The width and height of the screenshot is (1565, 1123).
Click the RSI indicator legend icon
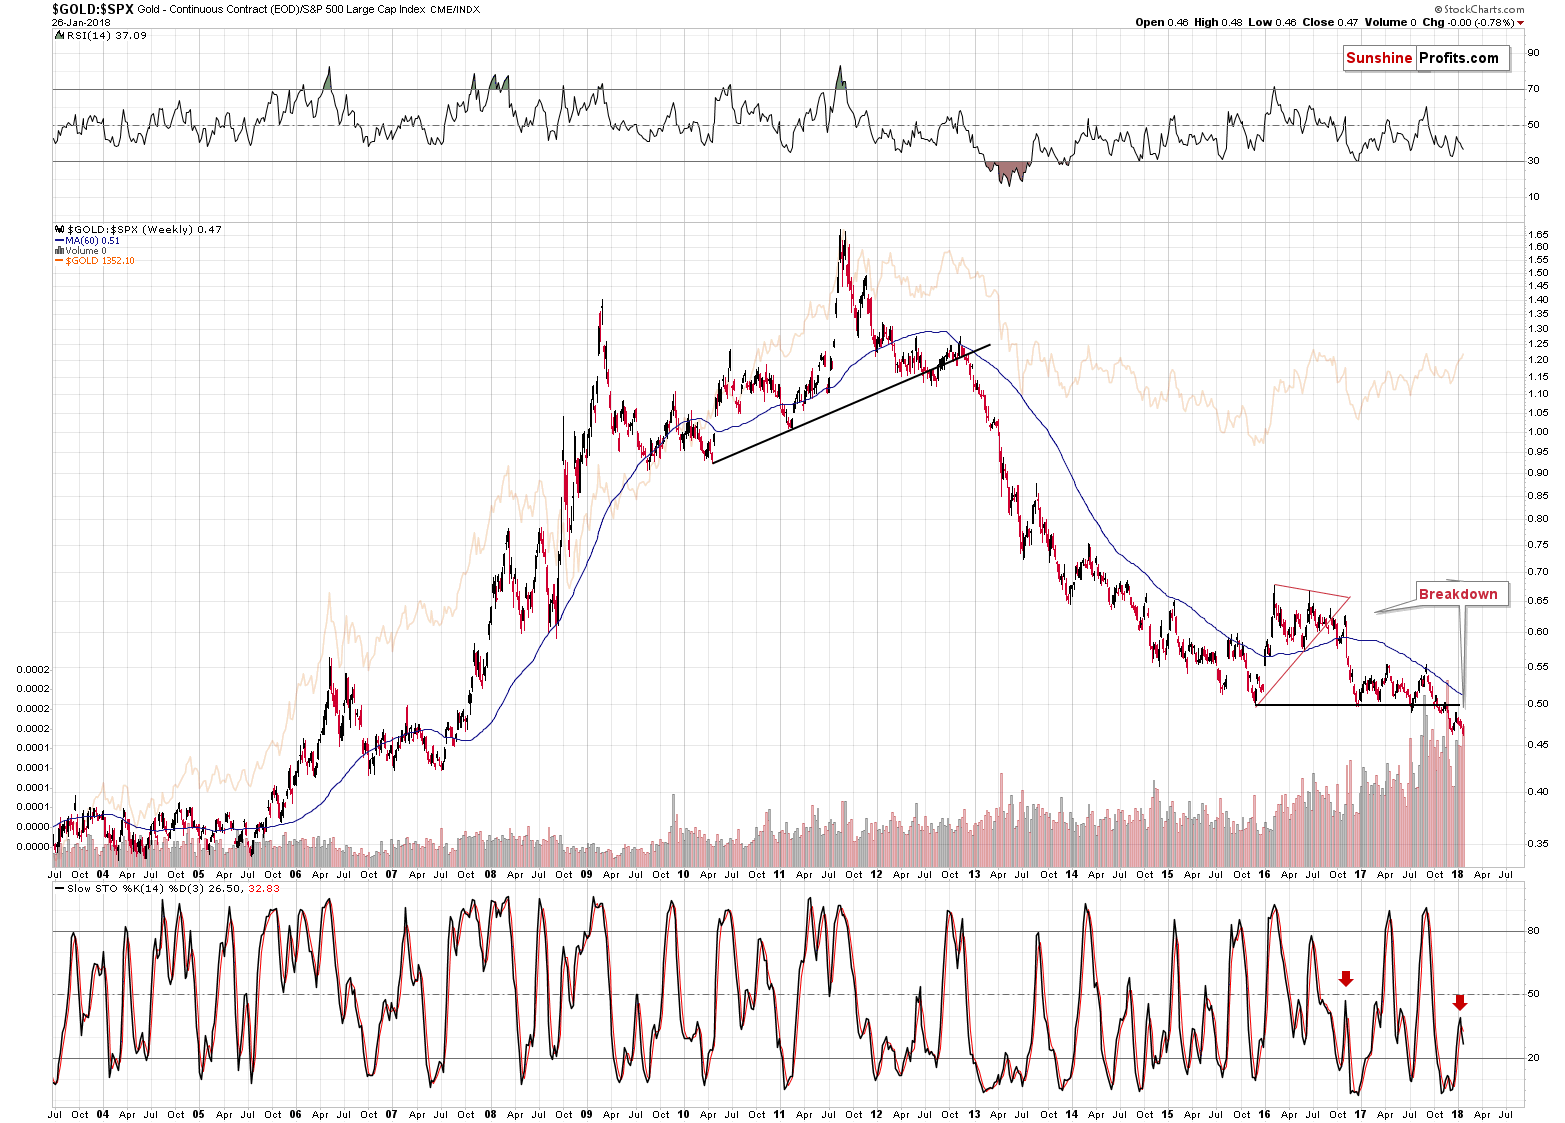[60, 35]
